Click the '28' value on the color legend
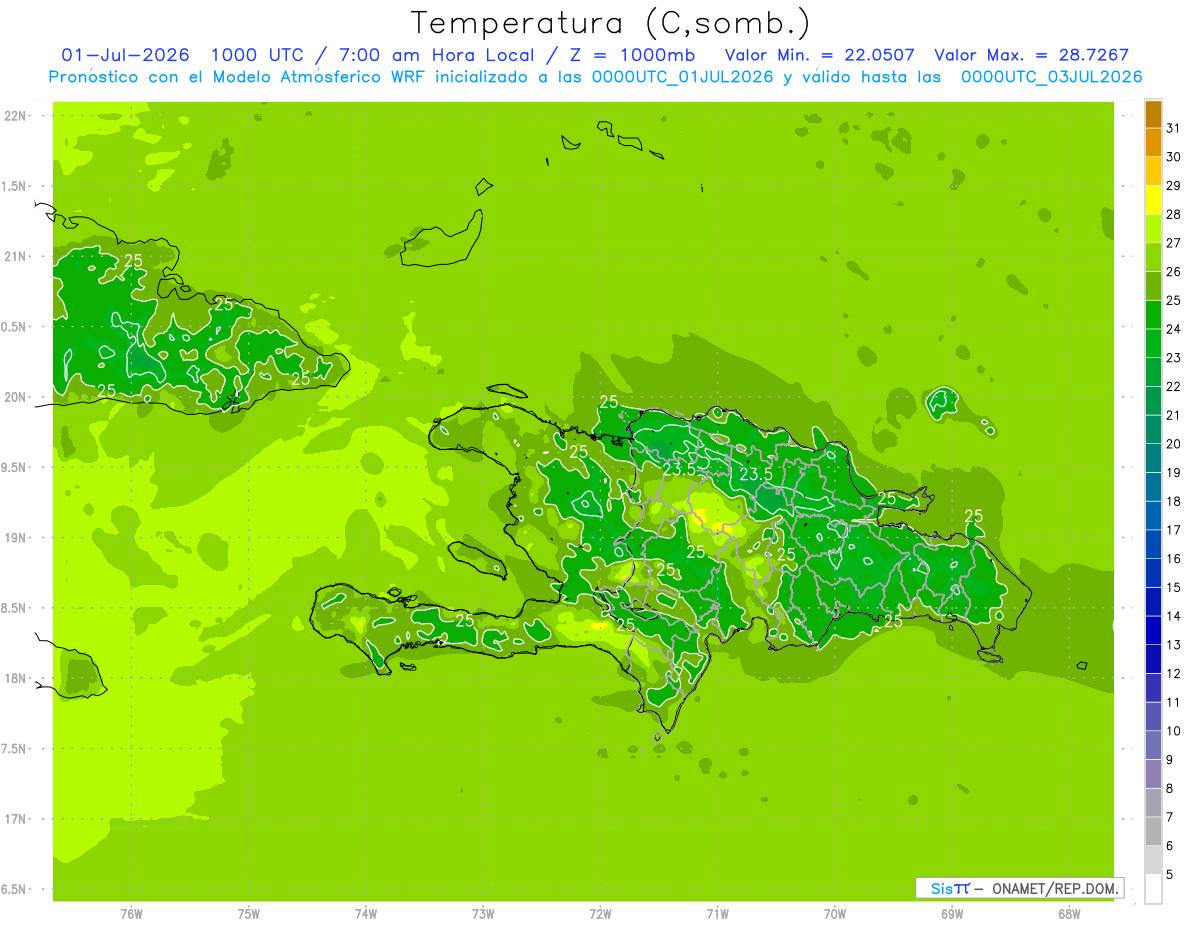1200x927 pixels. pos(1174,214)
